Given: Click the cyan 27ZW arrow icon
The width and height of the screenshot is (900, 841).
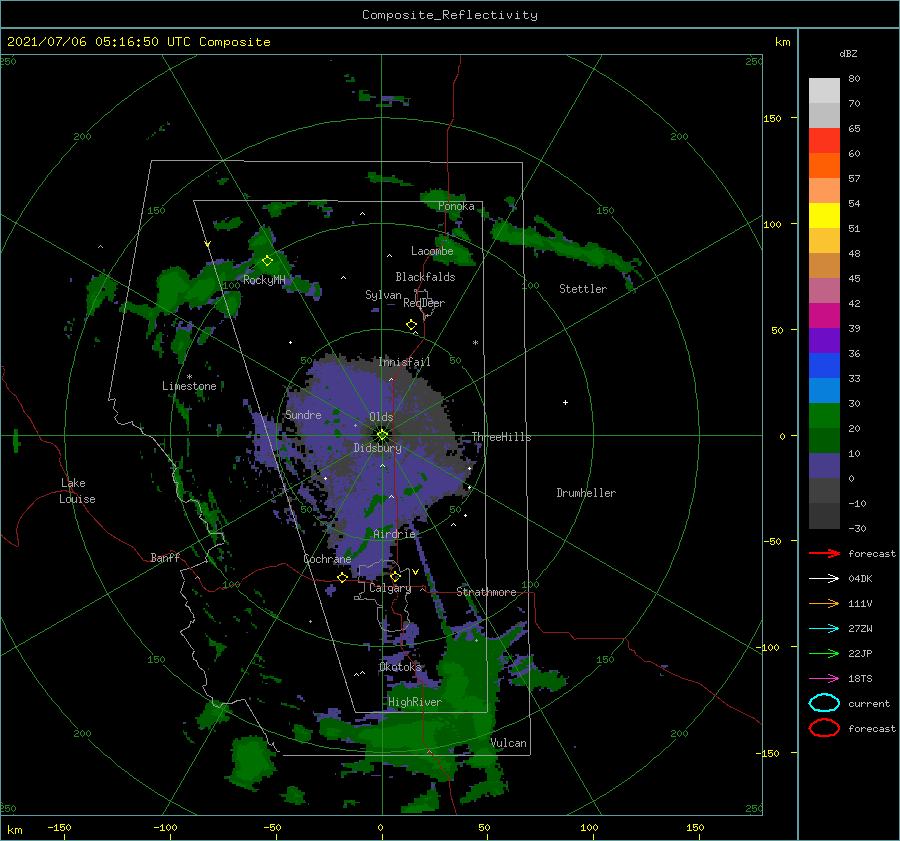Looking at the screenshot, I should pyautogui.click(x=824, y=629).
